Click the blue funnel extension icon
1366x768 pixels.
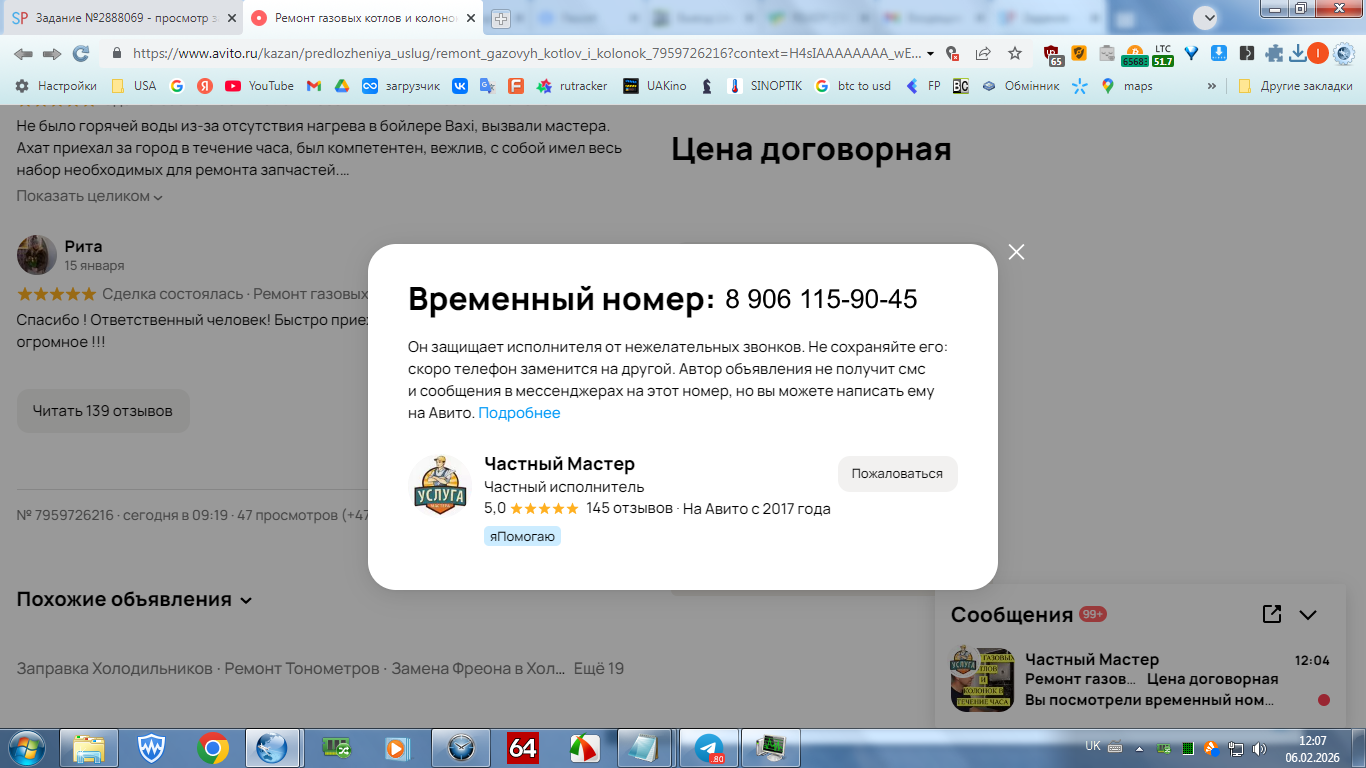point(1191,54)
